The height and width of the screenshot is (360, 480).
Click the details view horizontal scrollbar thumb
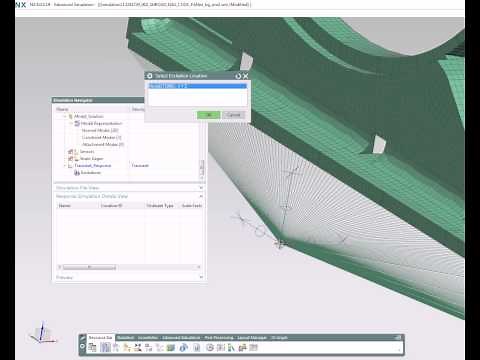point(89,267)
